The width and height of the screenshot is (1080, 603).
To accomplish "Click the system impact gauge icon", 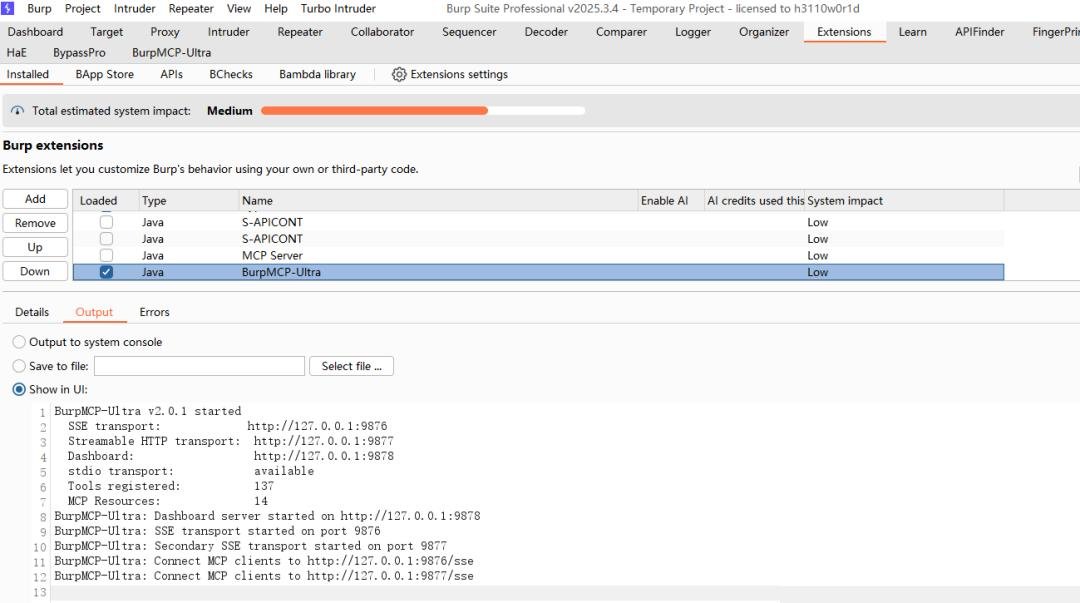I will (17, 111).
